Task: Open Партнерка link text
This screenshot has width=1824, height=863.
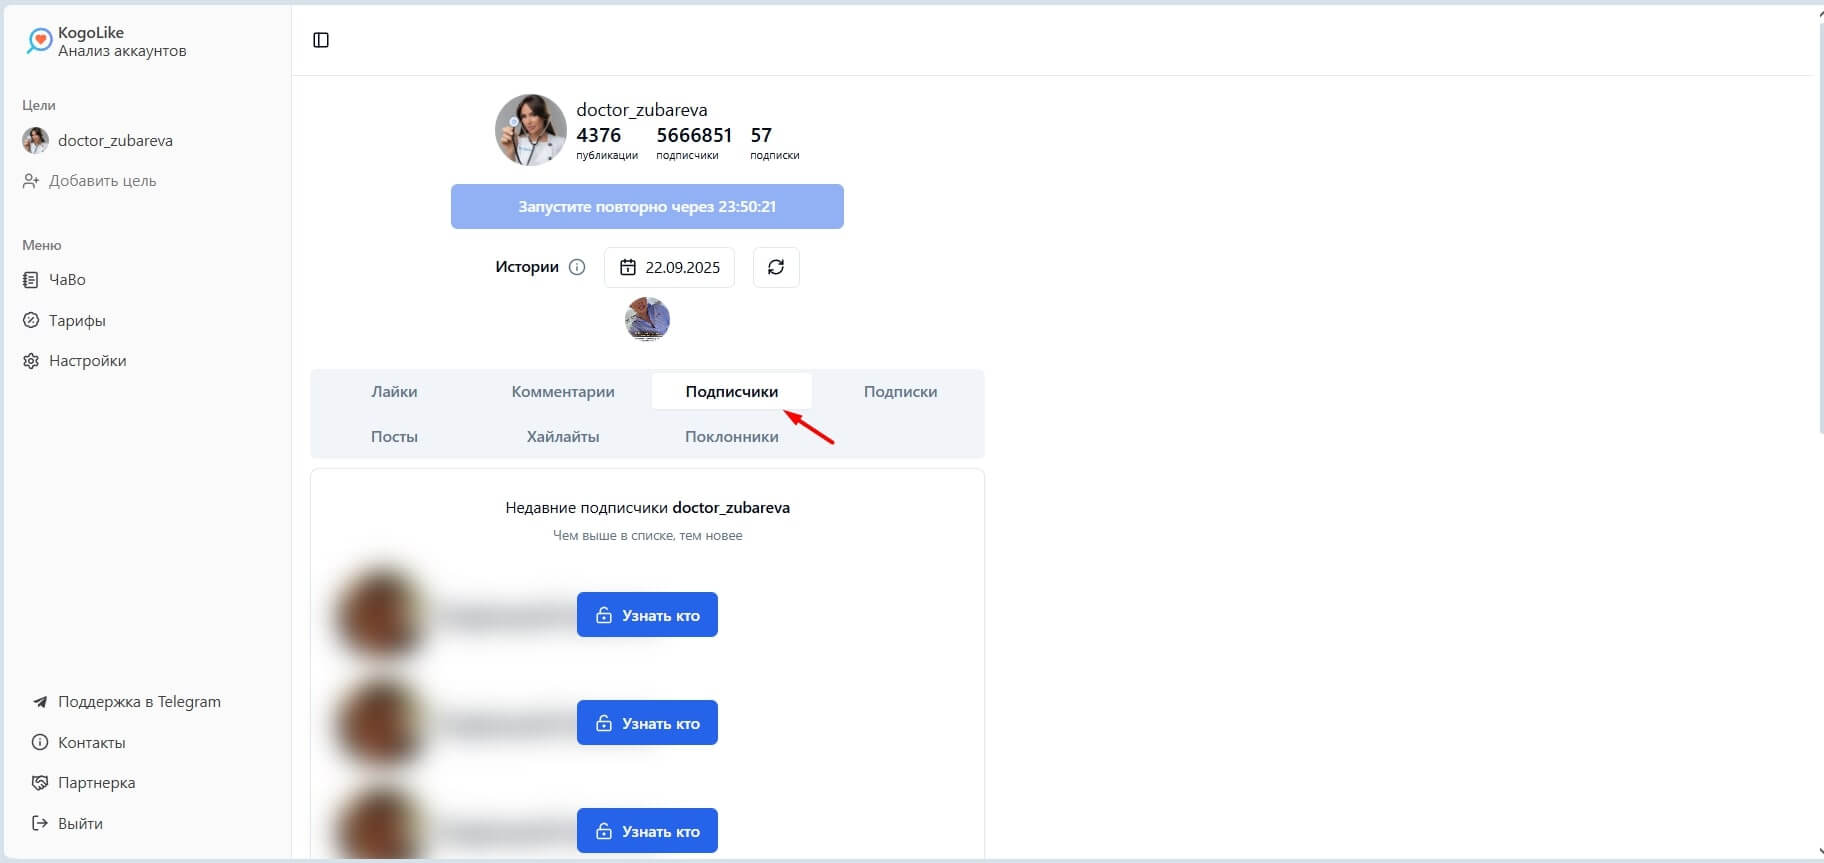Action: click(x=97, y=783)
